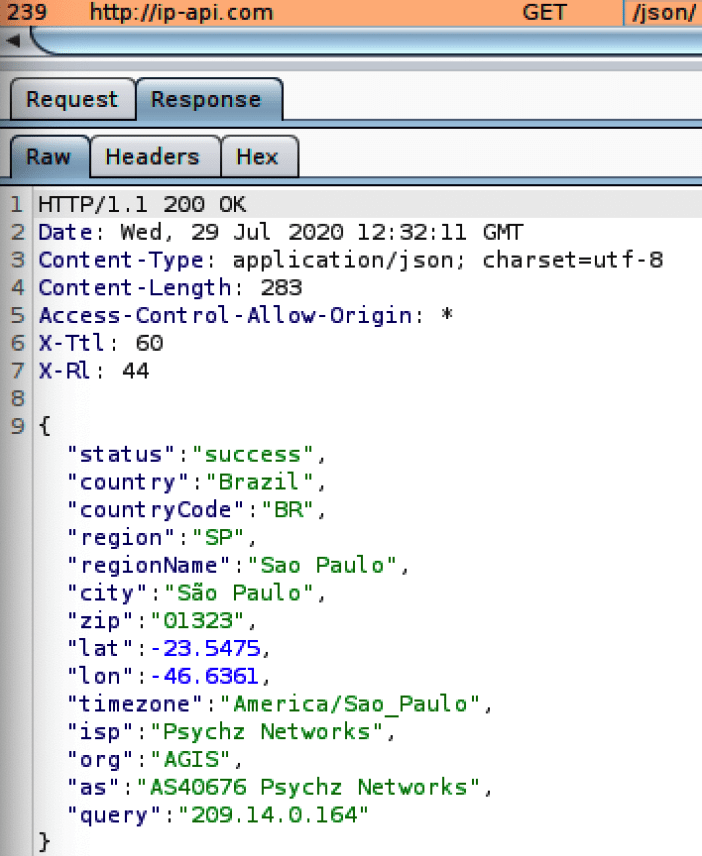Click line number 9 in gutter
This screenshot has width=702, height=856.
point(17,426)
